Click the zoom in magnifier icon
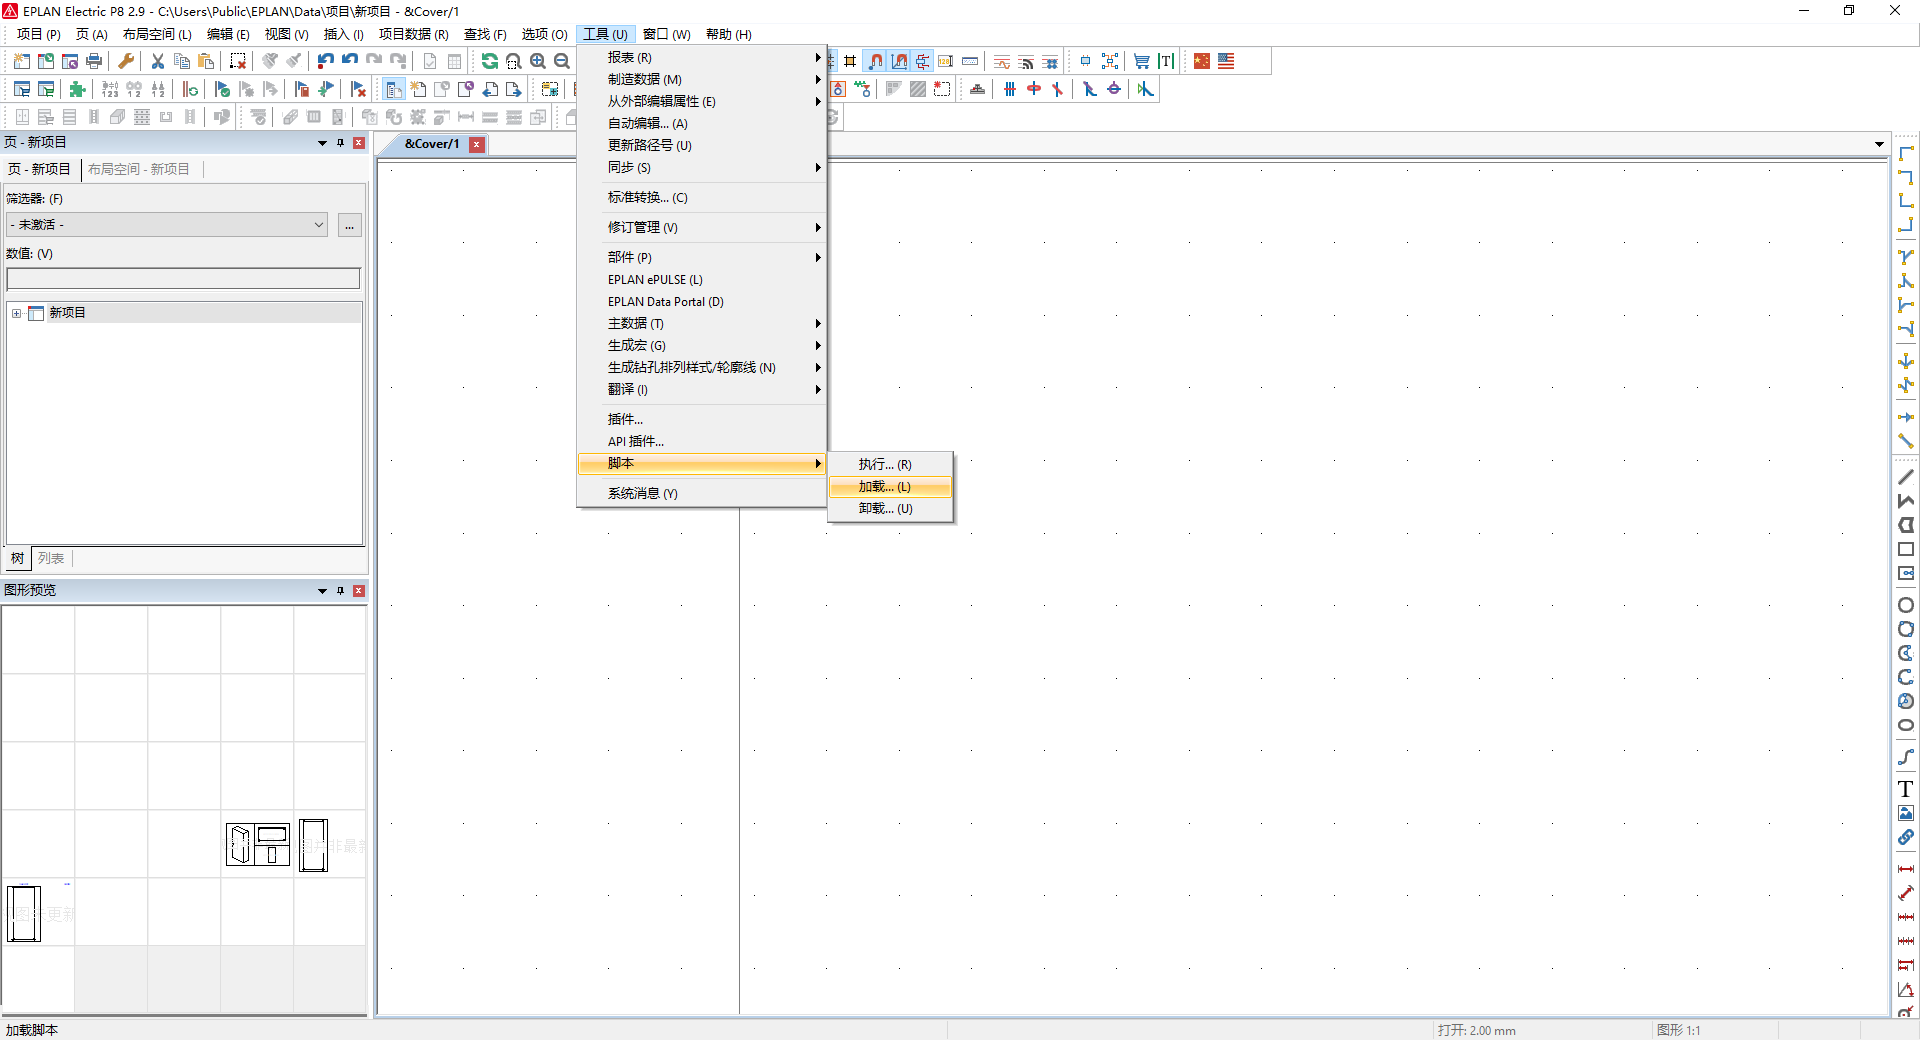 538,61
